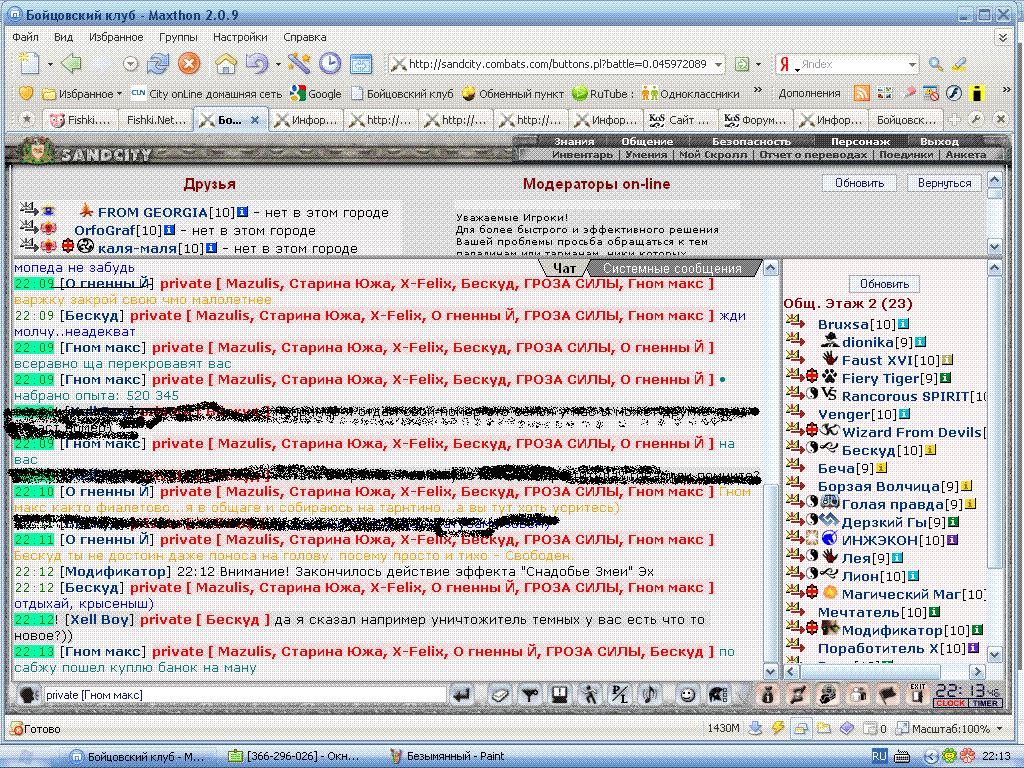Screen dimensions: 1024x768
Task: Click the full screen toolbar icon
Action: pos(361,64)
